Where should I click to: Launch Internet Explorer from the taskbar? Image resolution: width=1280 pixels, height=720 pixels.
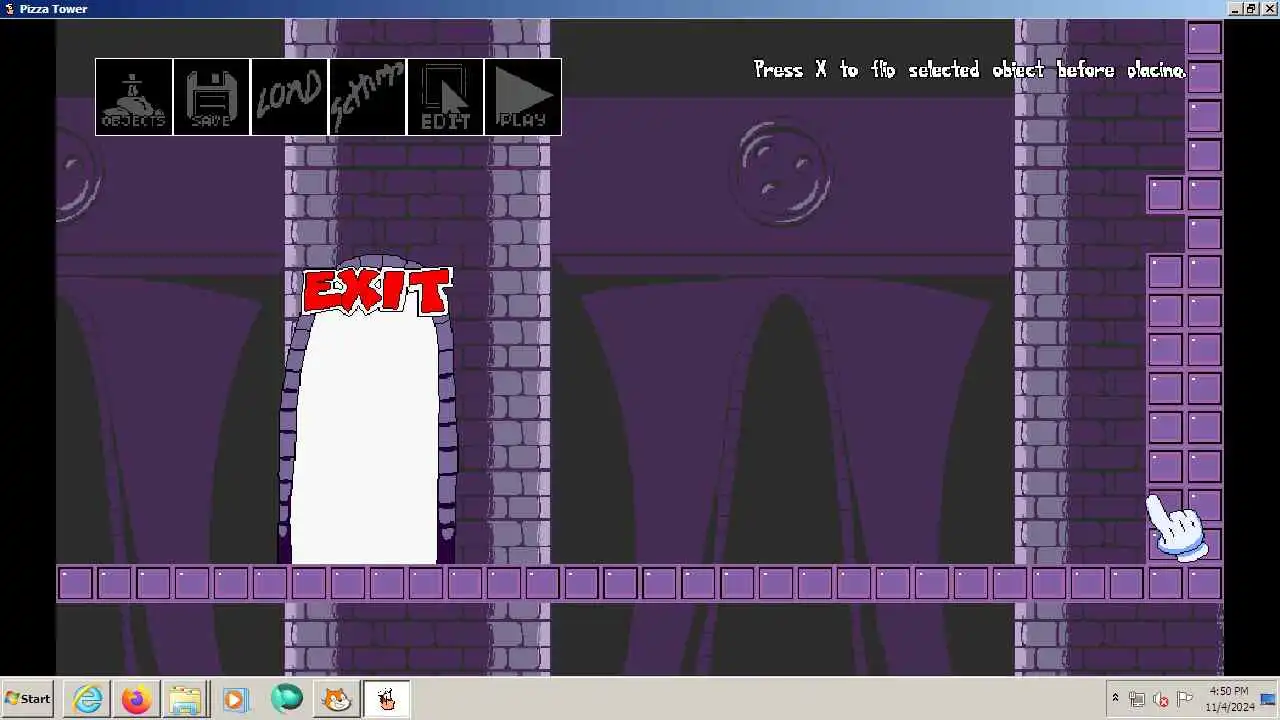(88, 699)
